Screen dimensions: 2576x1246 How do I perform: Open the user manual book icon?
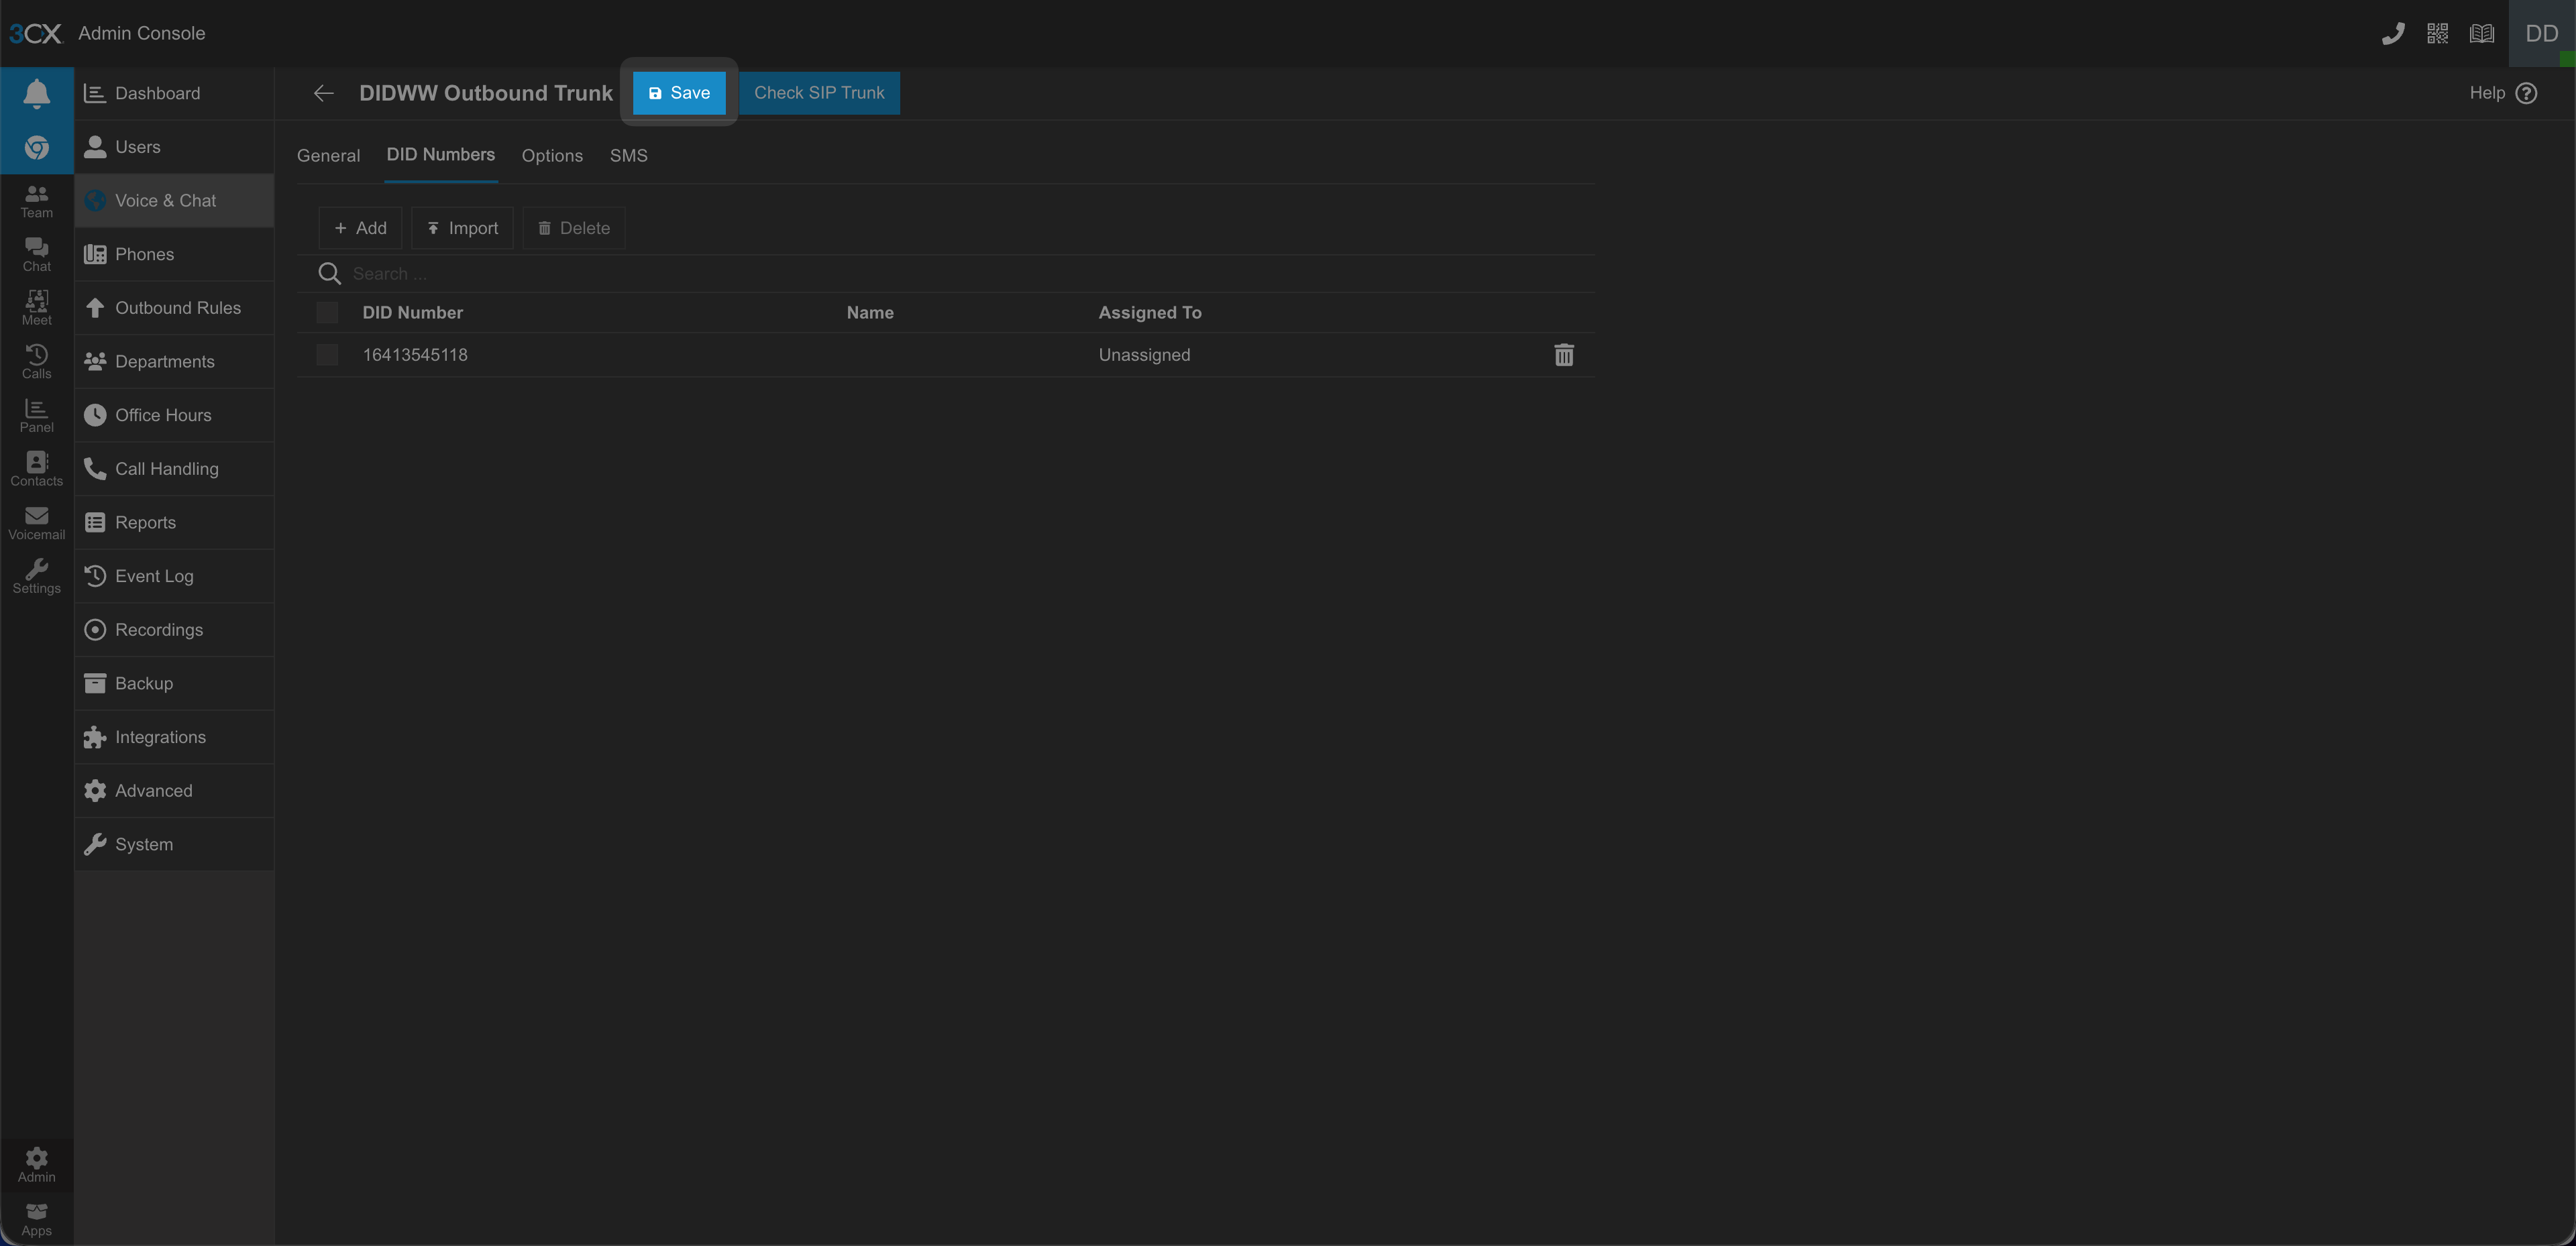click(x=2481, y=34)
